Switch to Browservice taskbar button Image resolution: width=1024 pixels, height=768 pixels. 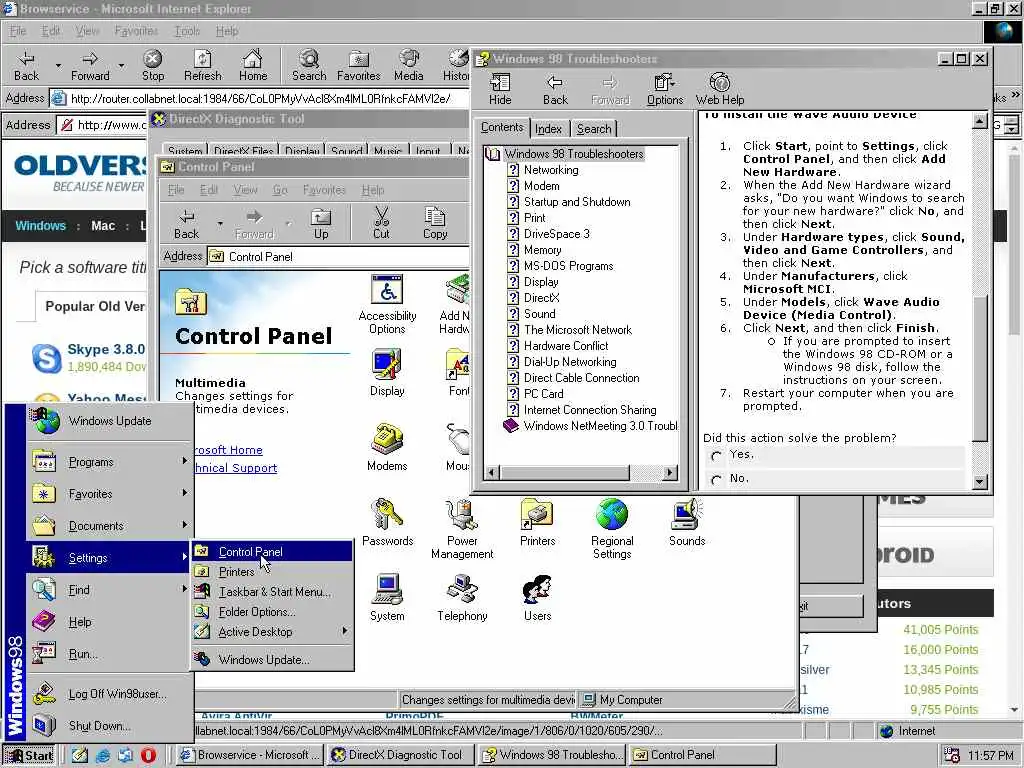pos(251,755)
